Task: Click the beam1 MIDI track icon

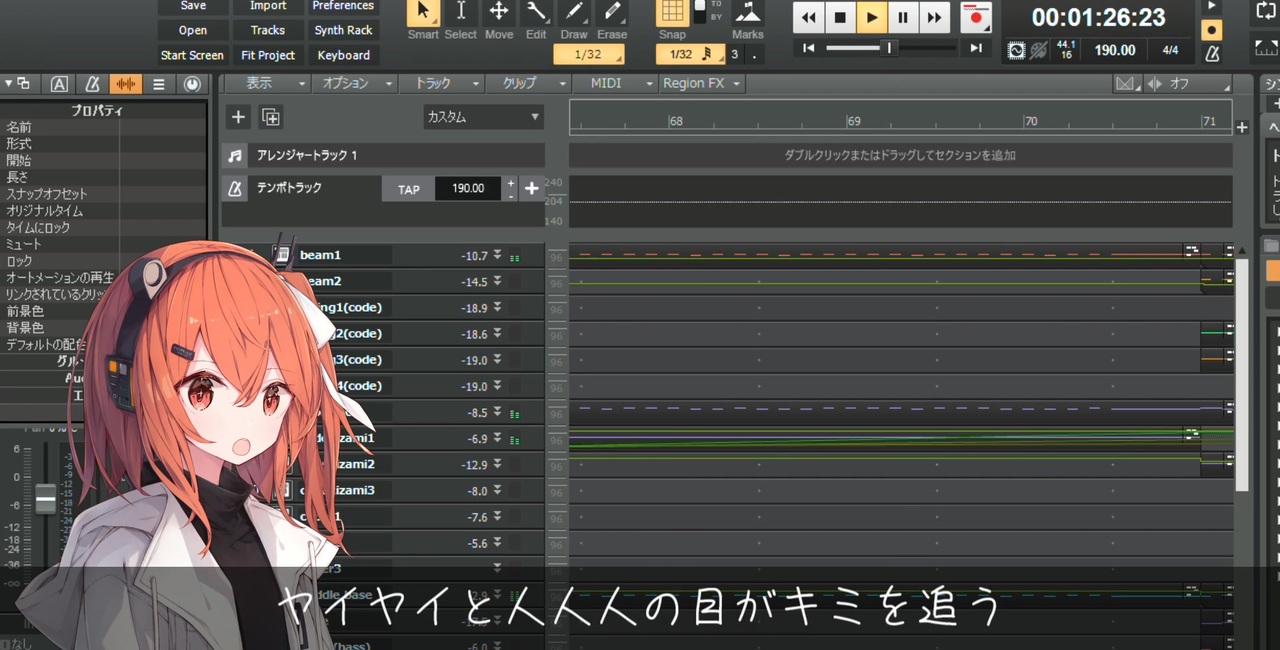Action: (x=283, y=255)
